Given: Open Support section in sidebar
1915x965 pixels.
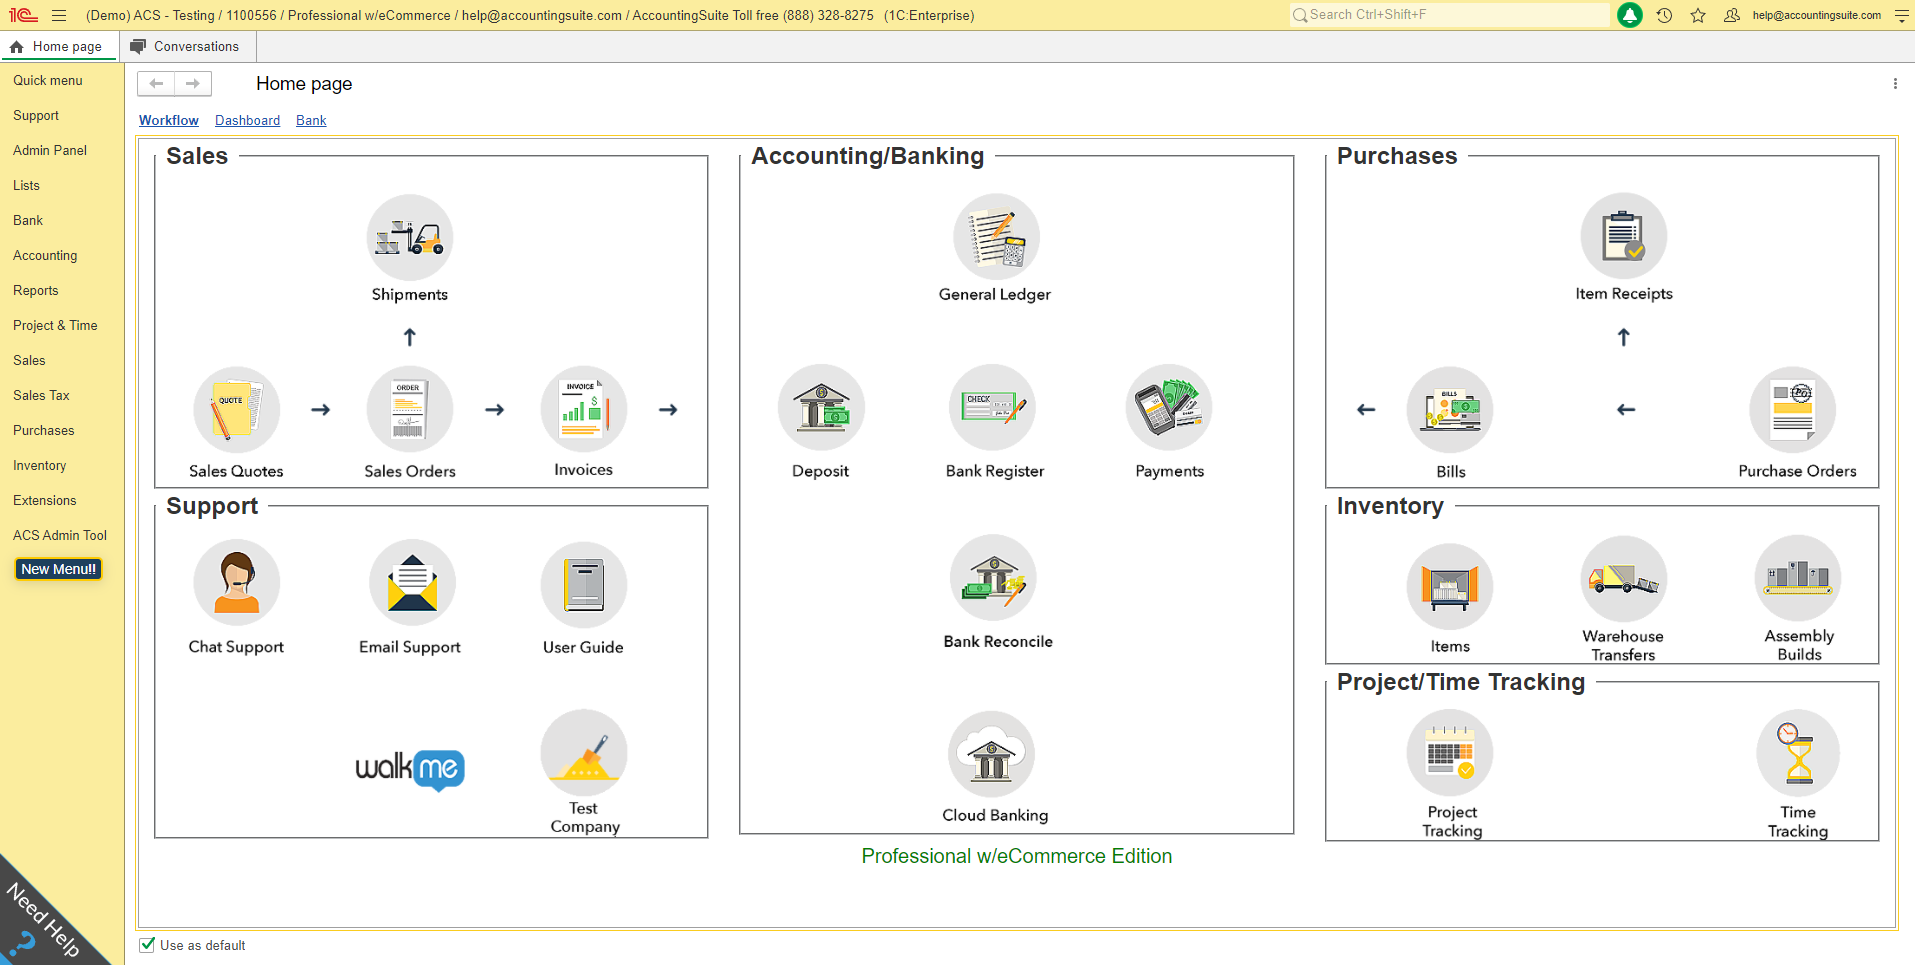Looking at the screenshot, I should point(36,115).
